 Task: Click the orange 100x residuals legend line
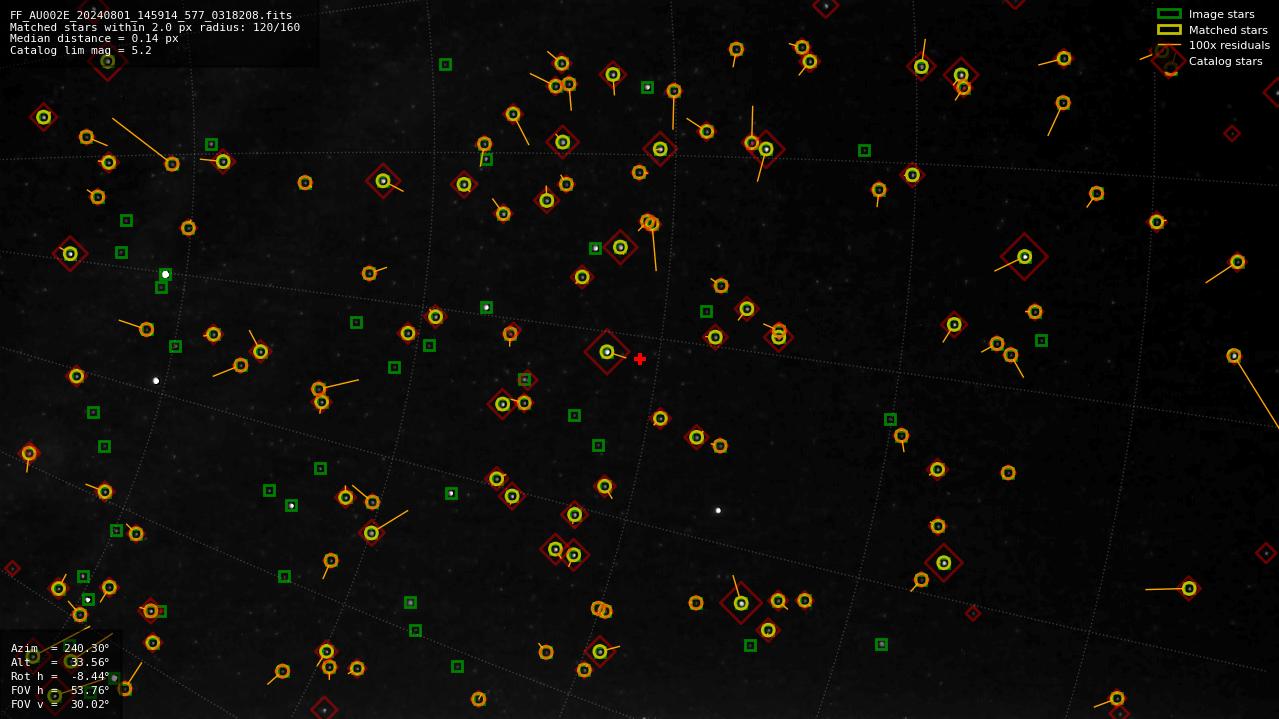point(1169,45)
